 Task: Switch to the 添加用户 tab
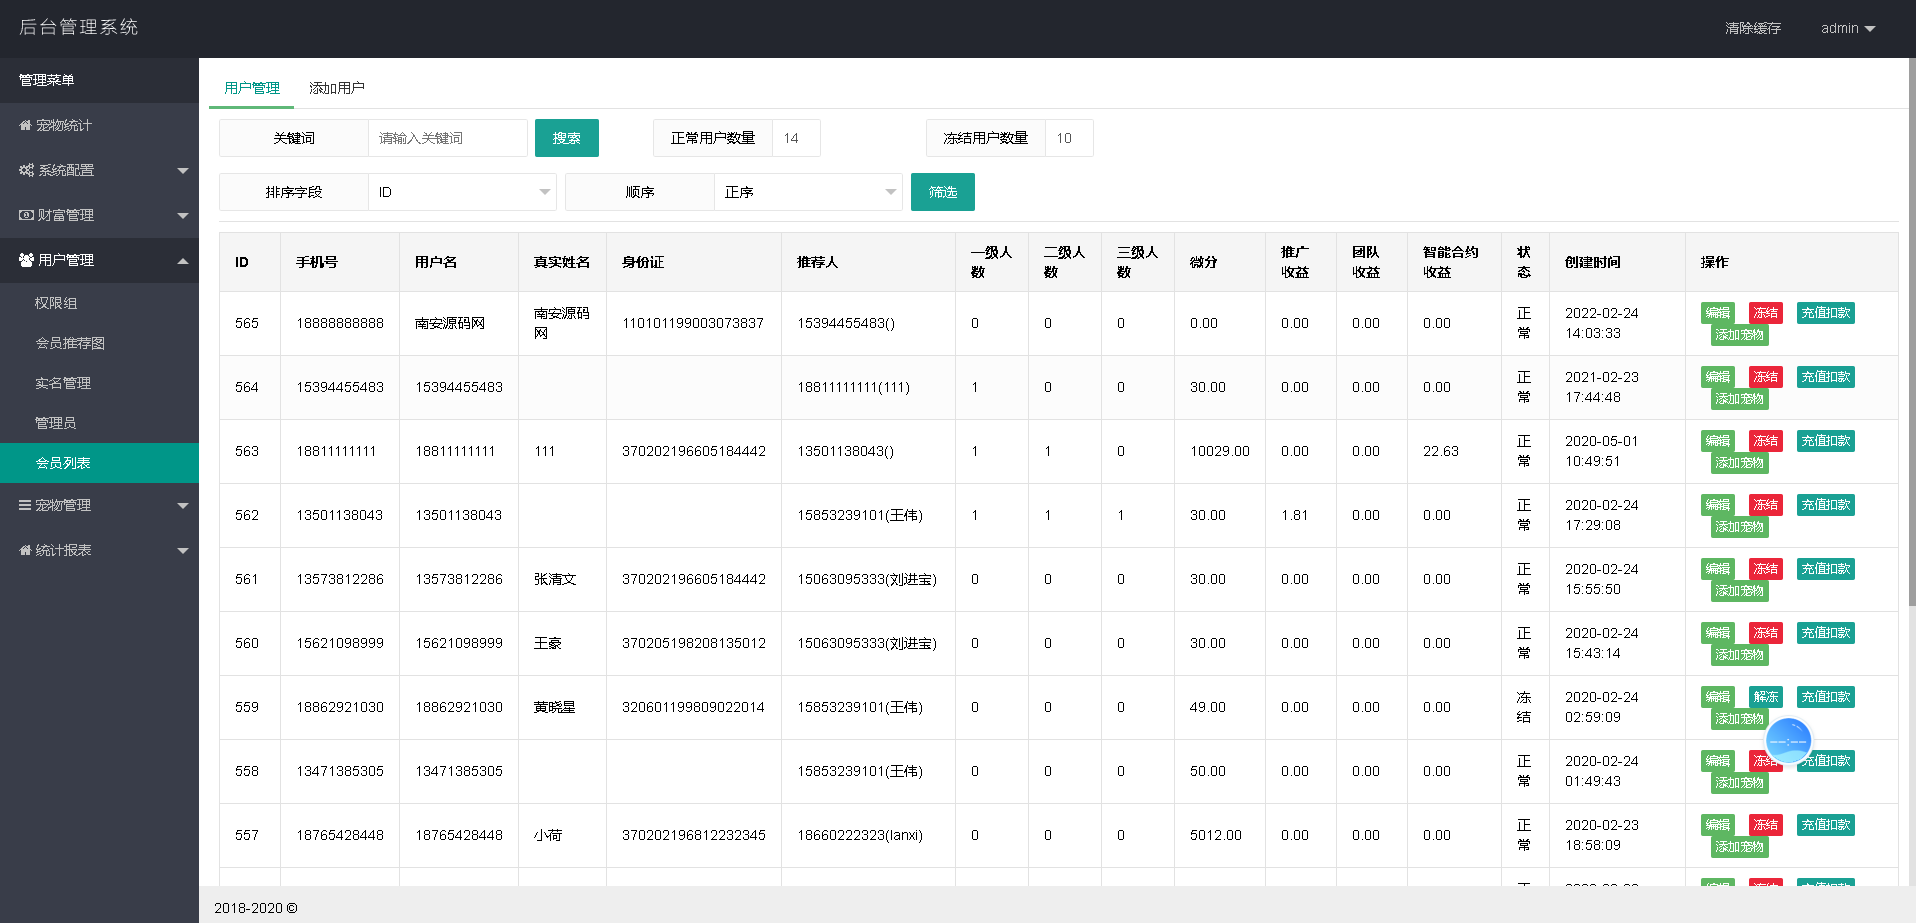pyautogui.click(x=337, y=88)
